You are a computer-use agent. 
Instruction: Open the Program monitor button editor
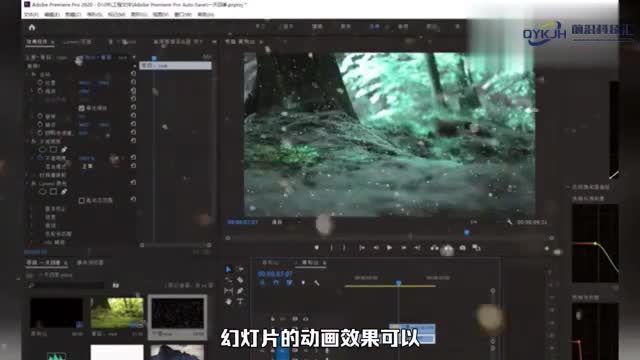click(x=547, y=248)
